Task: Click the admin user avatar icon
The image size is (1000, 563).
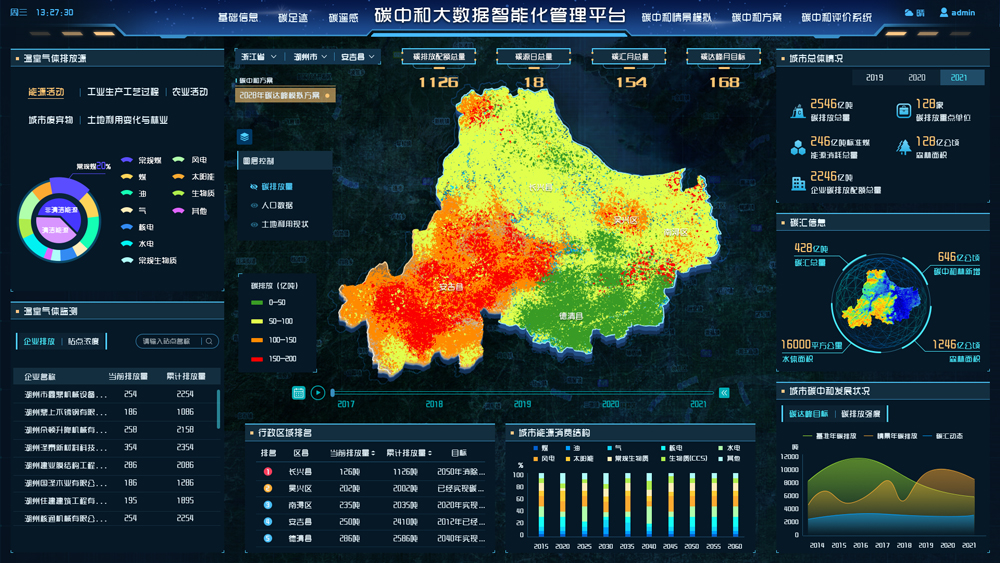Action: [942, 13]
